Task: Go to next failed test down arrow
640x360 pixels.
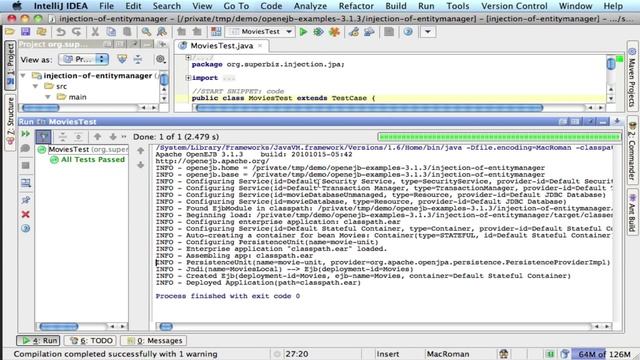Action: pyautogui.click(x=113, y=137)
